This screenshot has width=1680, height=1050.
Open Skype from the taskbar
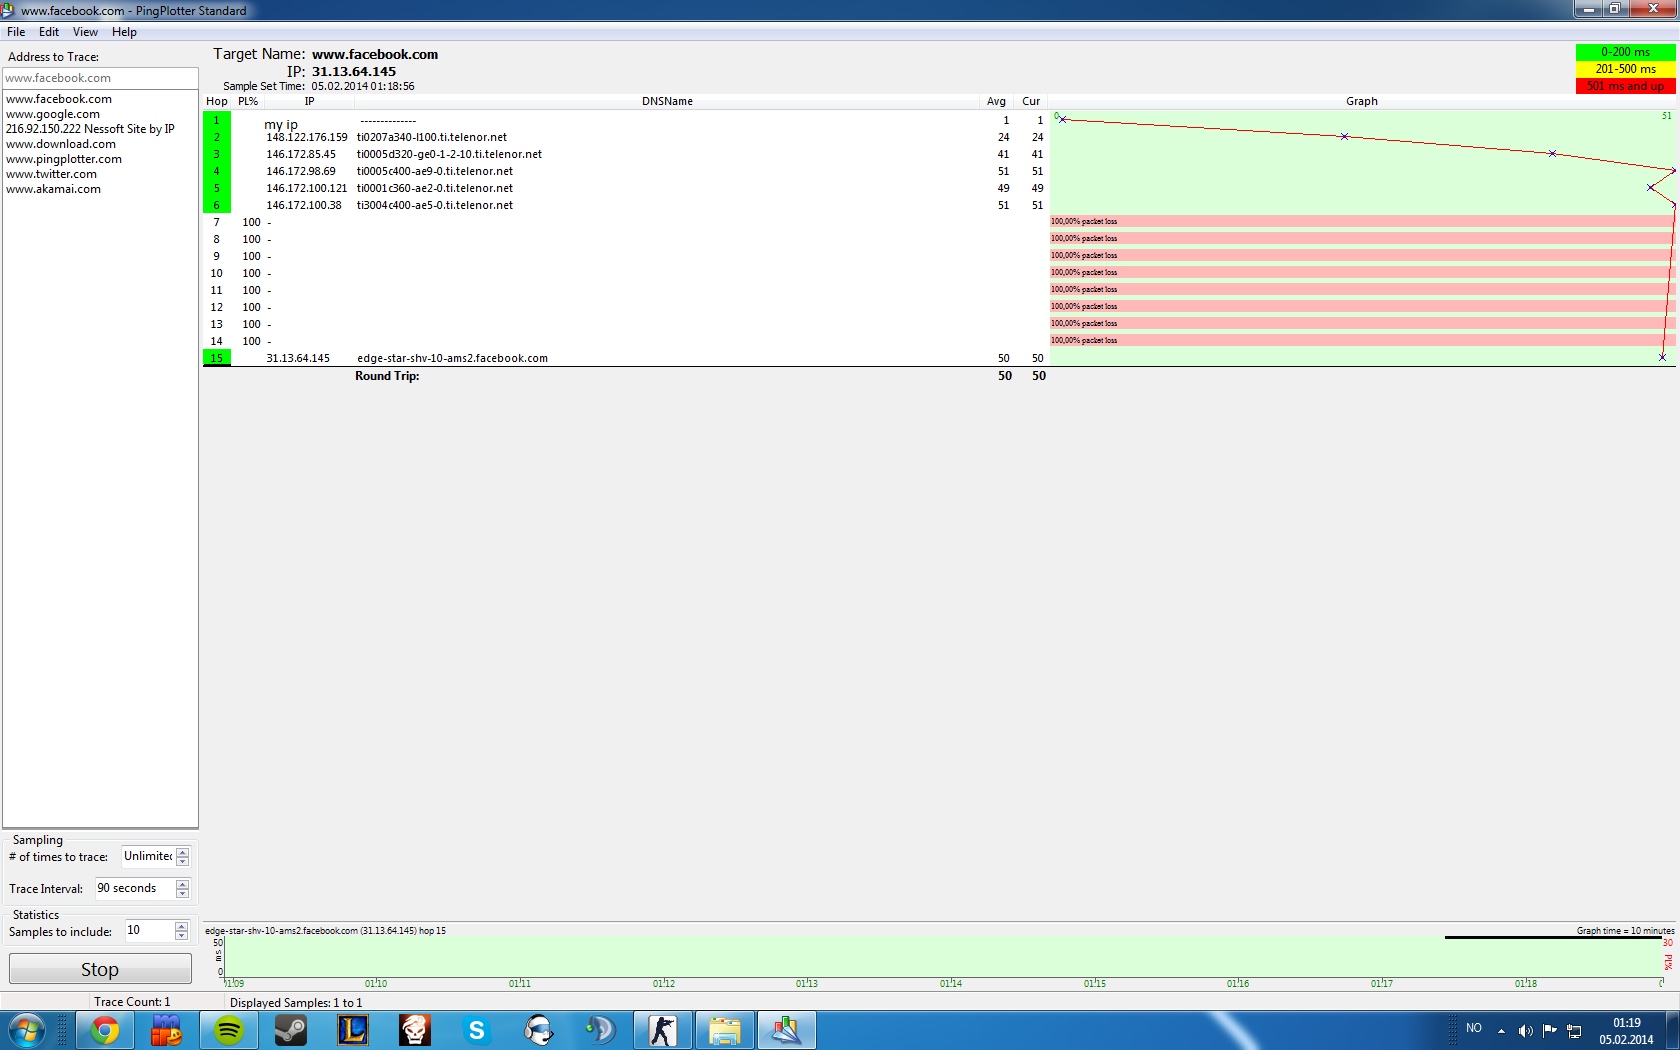click(477, 1030)
